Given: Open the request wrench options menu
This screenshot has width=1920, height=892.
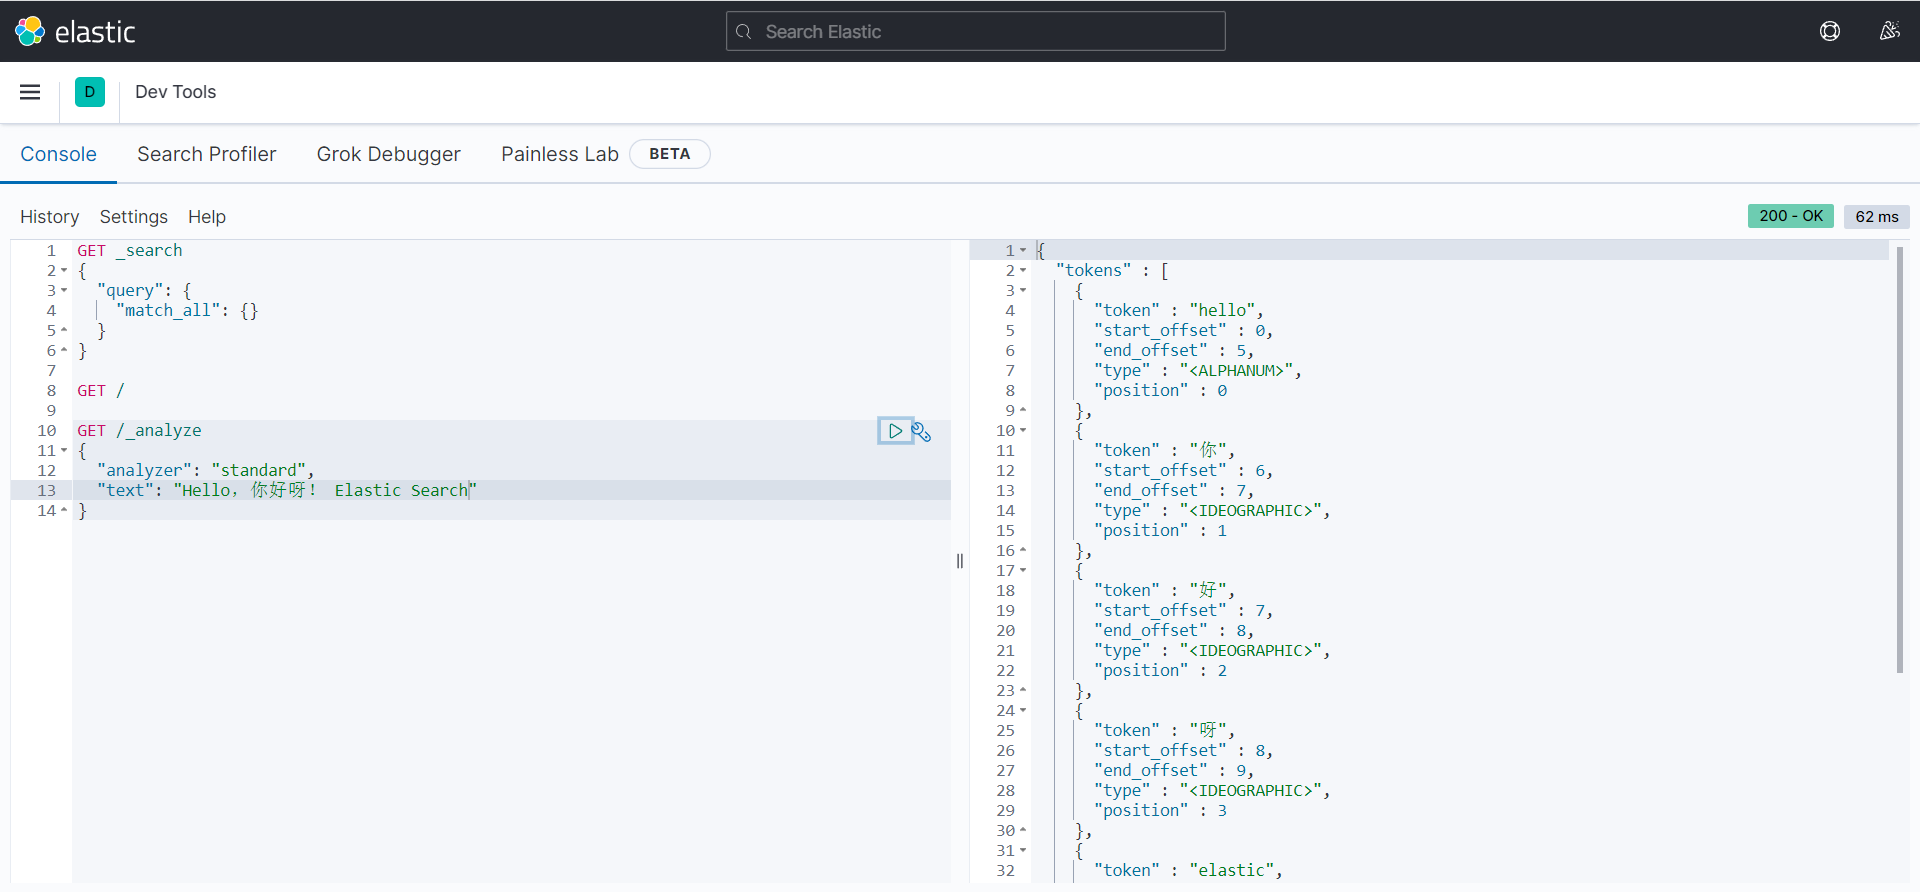Looking at the screenshot, I should point(922,432).
